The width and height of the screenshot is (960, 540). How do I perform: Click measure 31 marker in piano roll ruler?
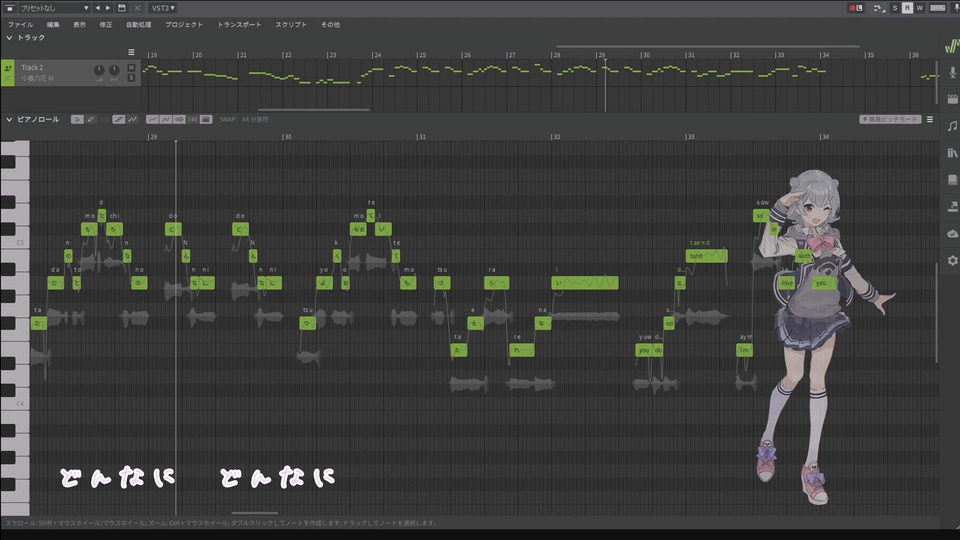click(421, 137)
